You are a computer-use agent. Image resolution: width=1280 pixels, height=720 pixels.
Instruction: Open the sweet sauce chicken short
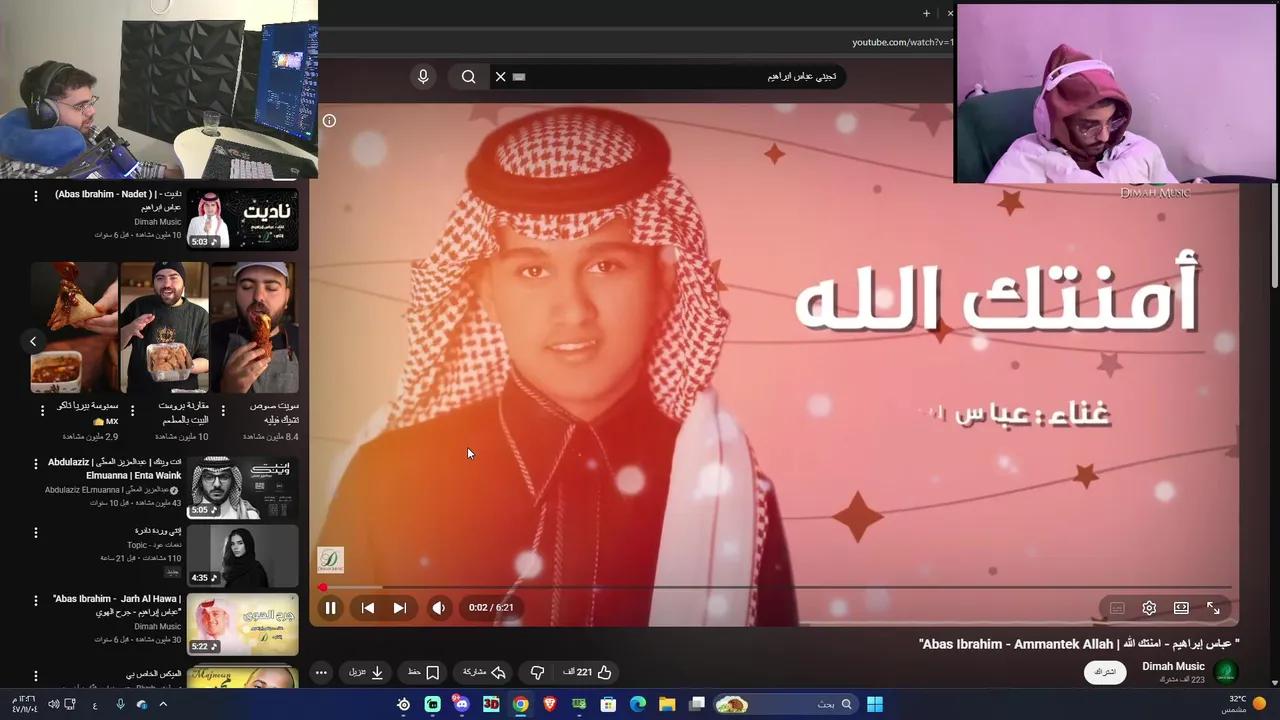pyautogui.click(x=254, y=328)
